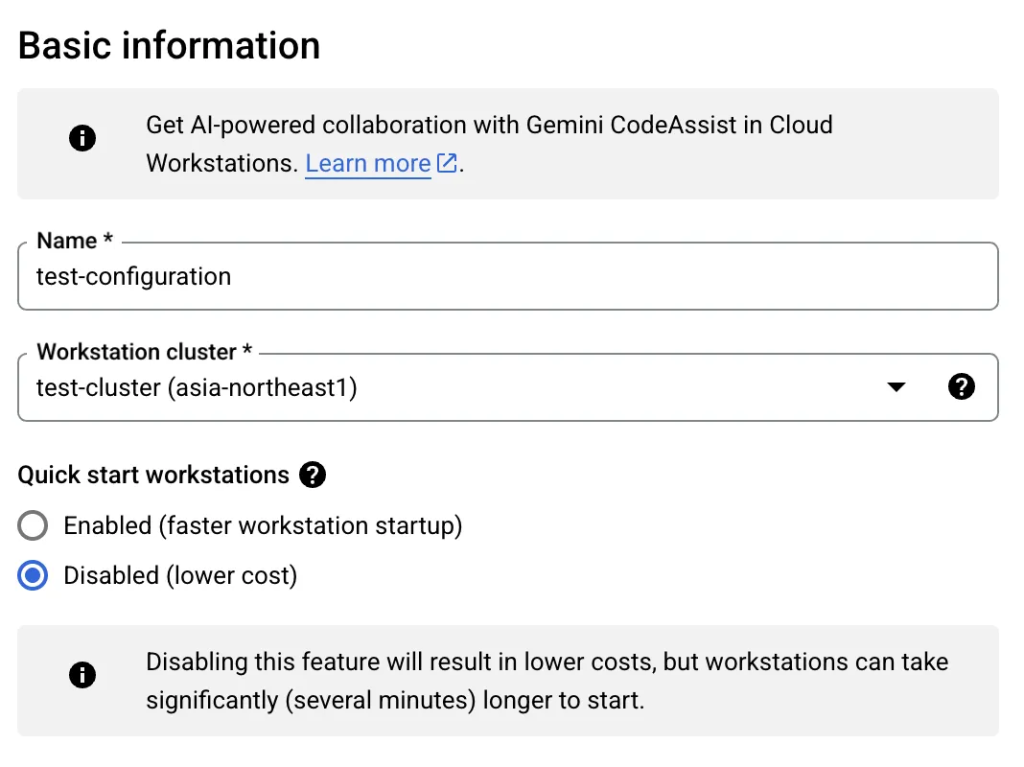Open the Learn more link
This screenshot has width=1024, height=767.
367,163
